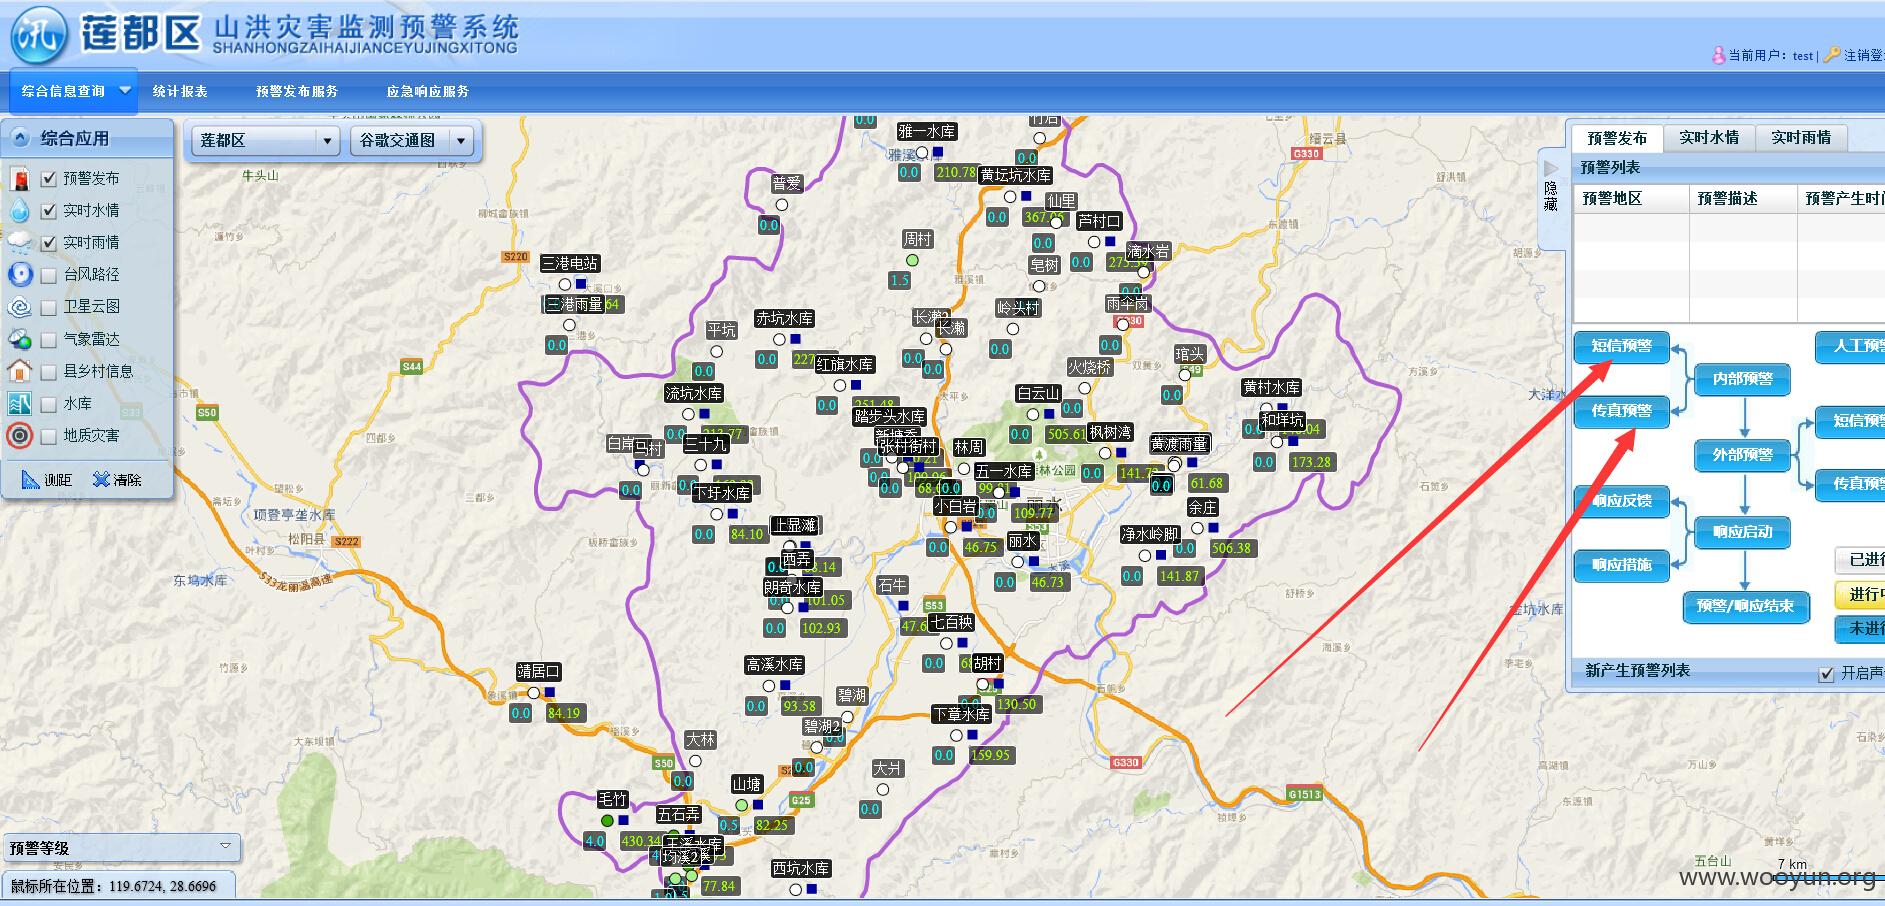Click the 实时水情 water drop icon
This screenshot has width=1885, height=906.
20,211
